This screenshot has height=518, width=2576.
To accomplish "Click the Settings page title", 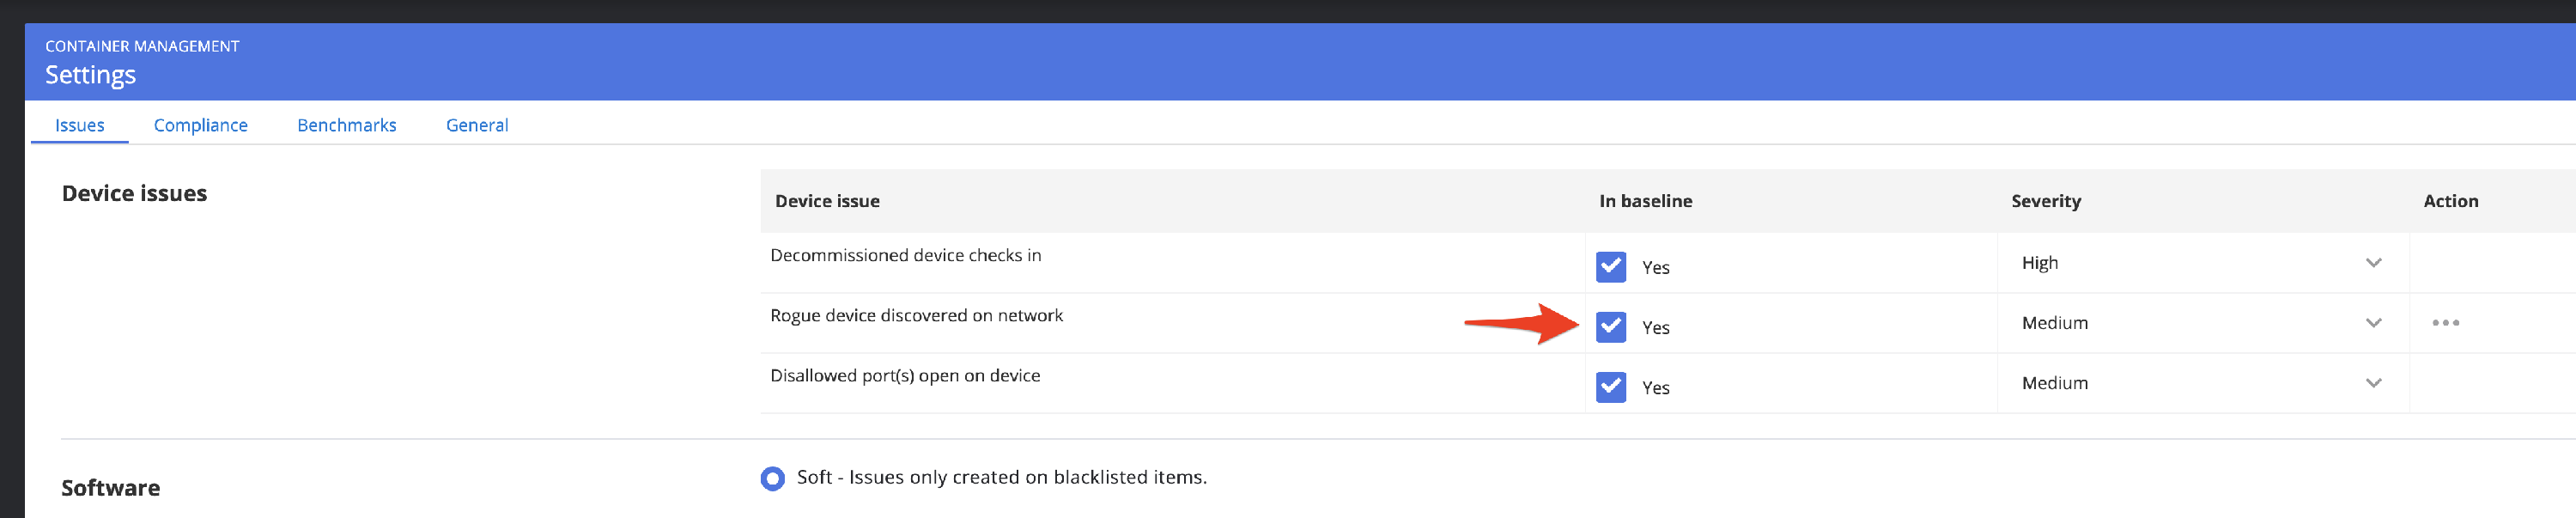I will pyautogui.click(x=90, y=75).
